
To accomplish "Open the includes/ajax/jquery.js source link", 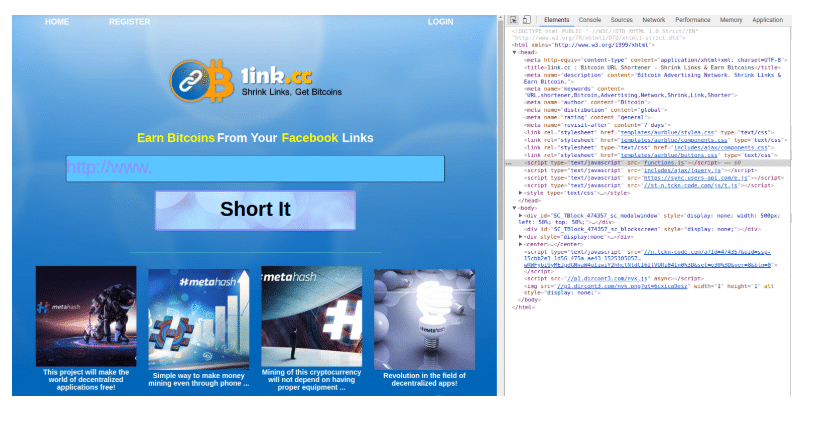I will point(682,170).
